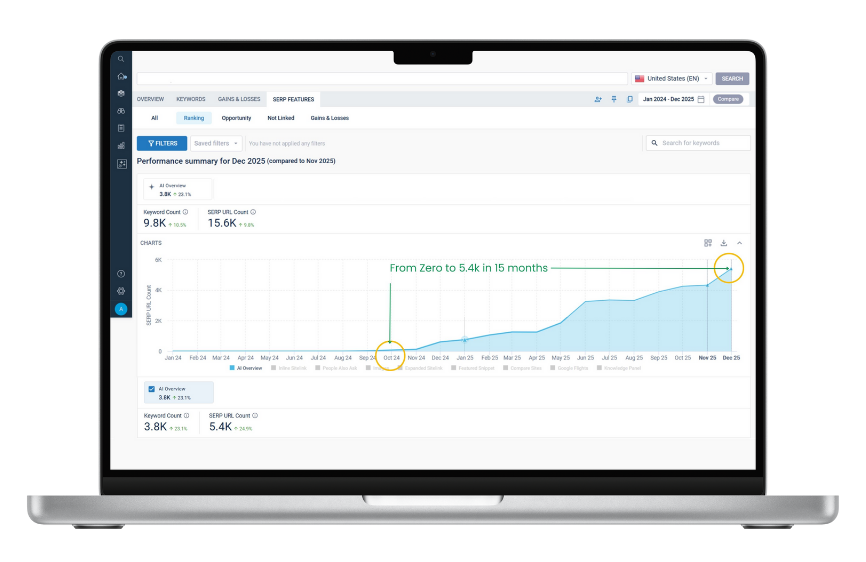The image size is (866, 562).
Task: Toggle Compare Sites legend item
Action: (522, 368)
